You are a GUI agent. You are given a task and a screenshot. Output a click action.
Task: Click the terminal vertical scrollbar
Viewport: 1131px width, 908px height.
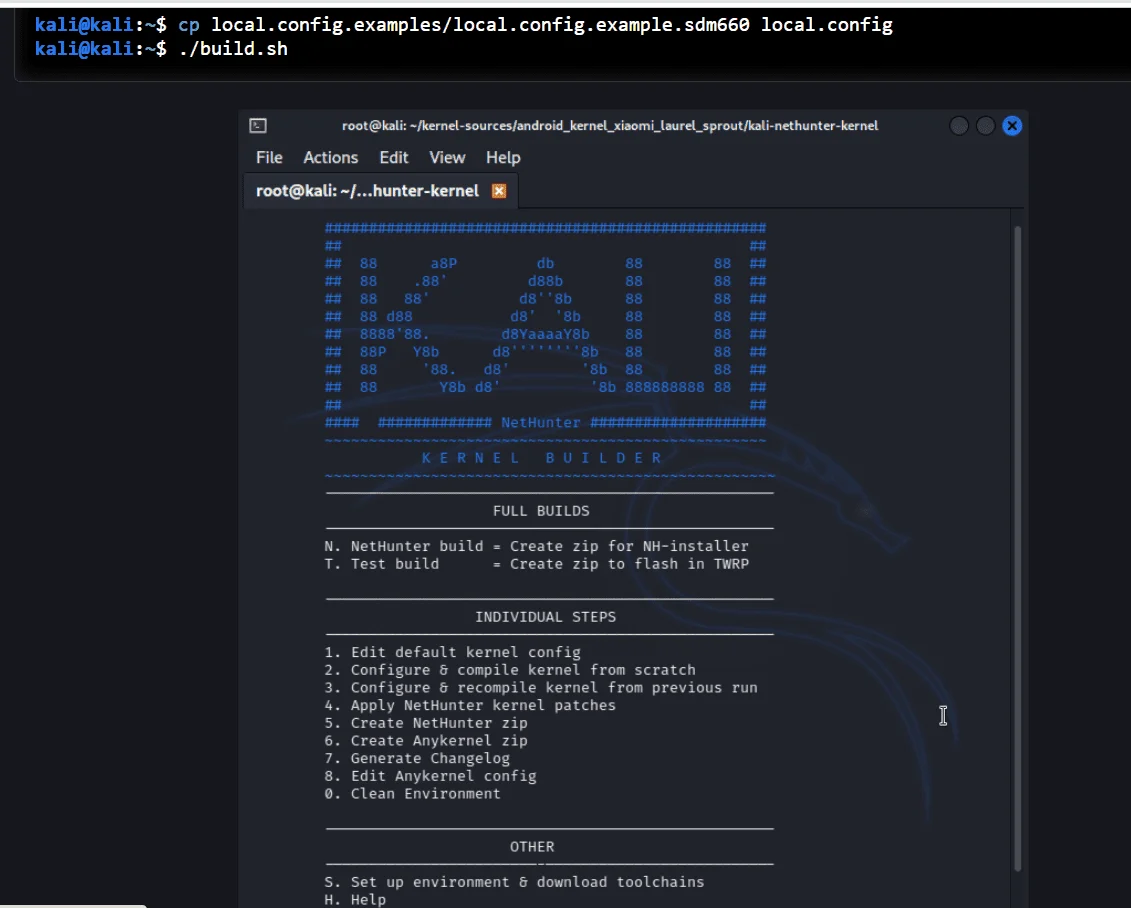1018,548
